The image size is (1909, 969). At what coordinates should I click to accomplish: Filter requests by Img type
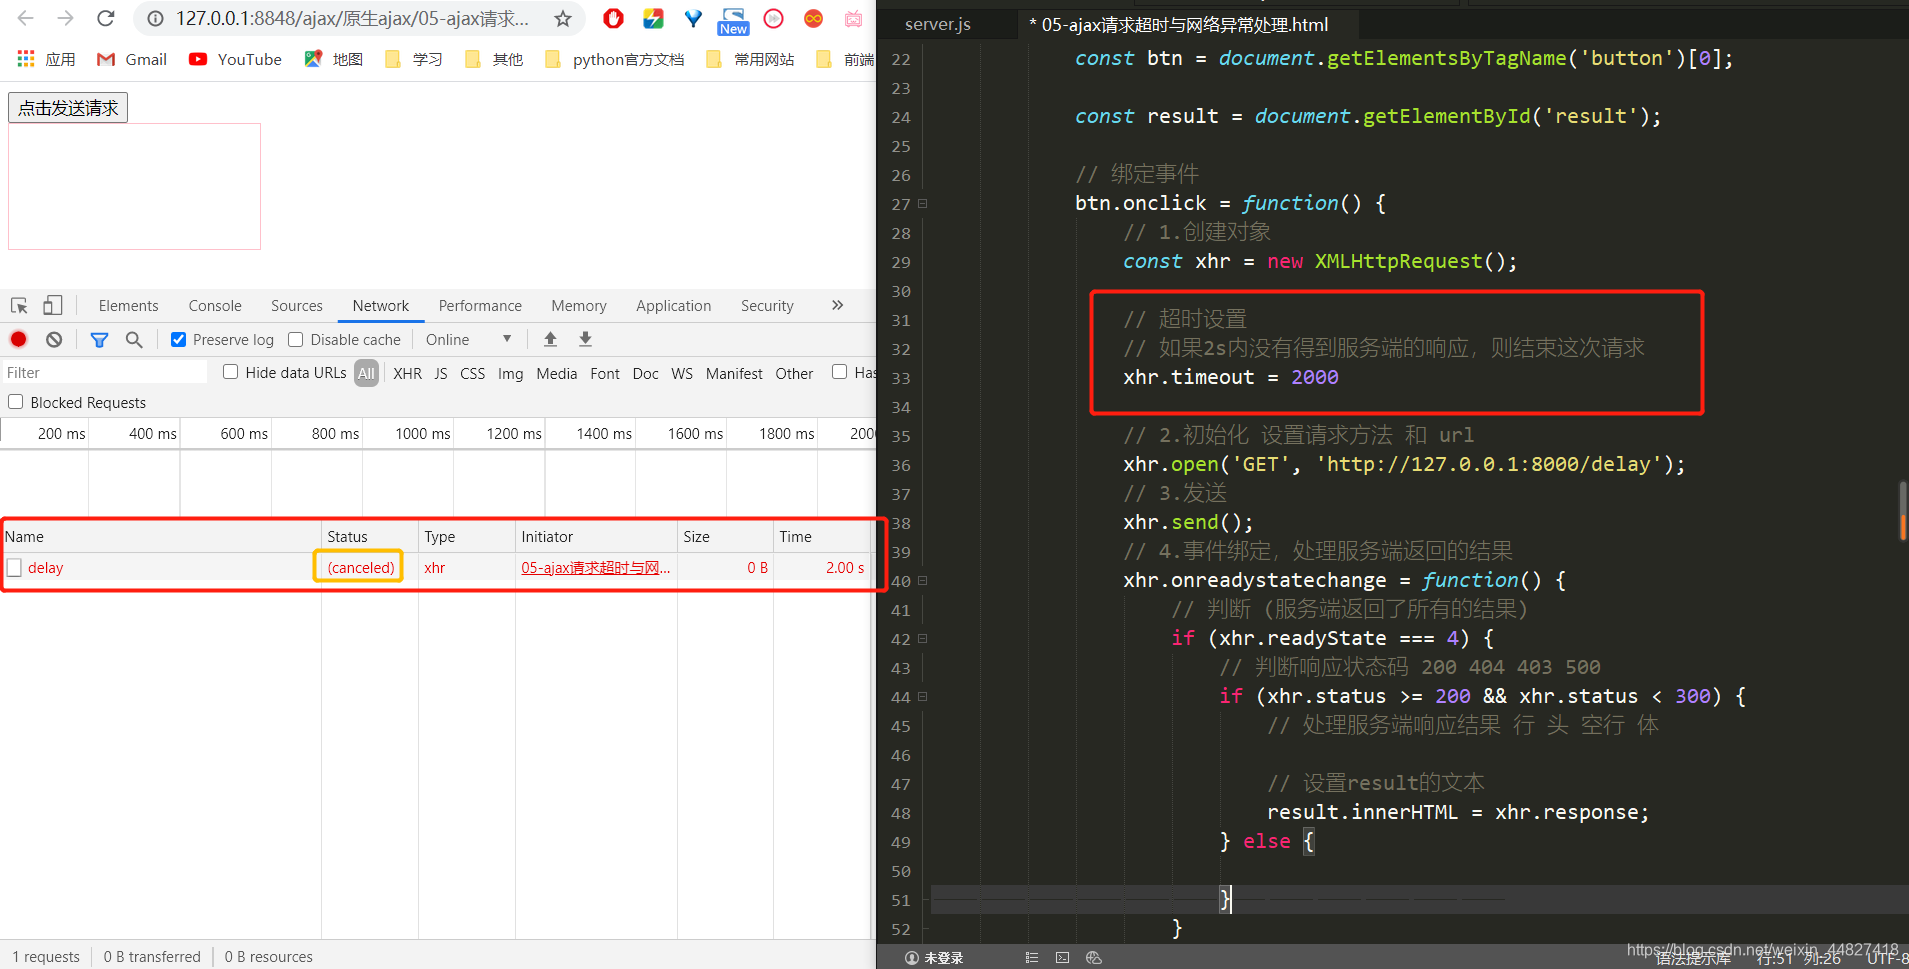[510, 373]
